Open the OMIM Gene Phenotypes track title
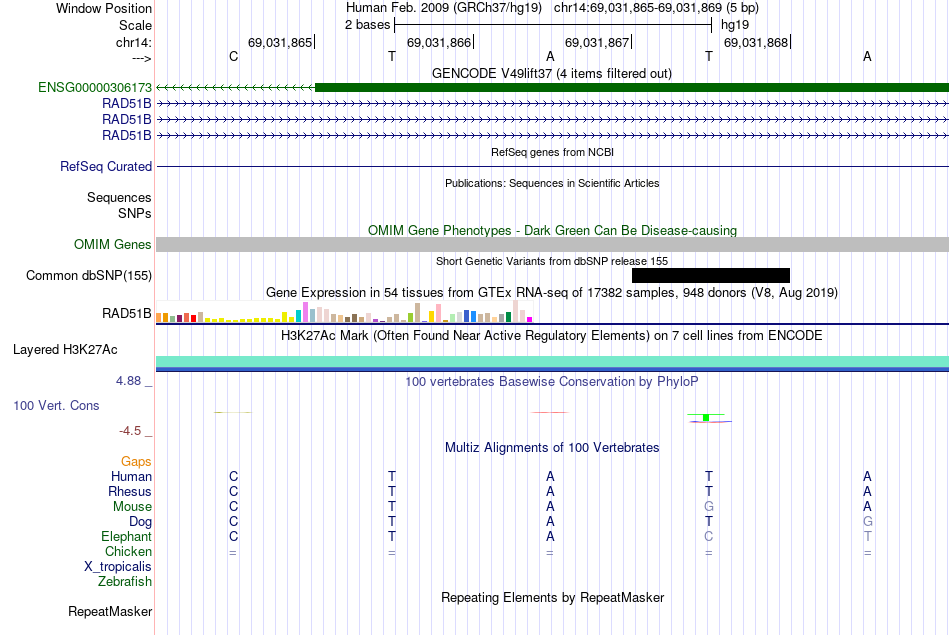Viewport: 950px width, 635px height. [x=552, y=230]
